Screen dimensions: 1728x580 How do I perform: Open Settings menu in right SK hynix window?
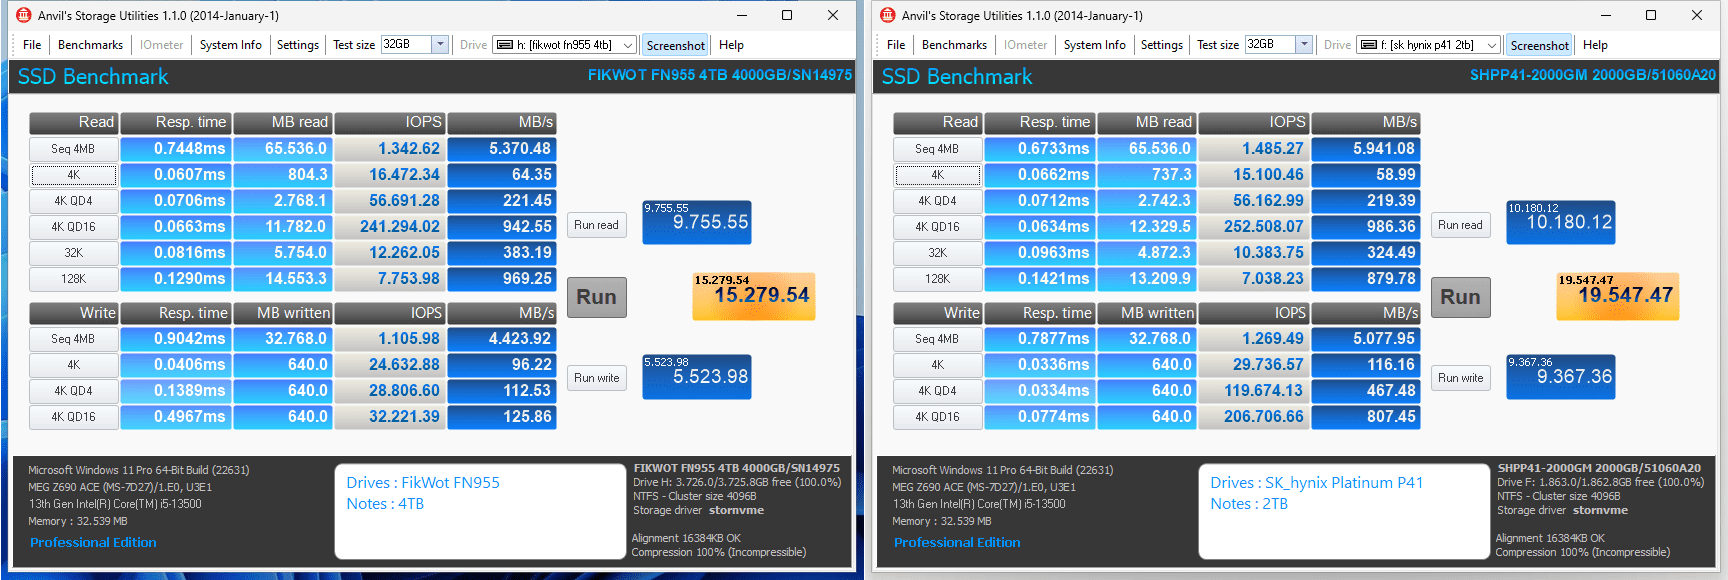tap(1162, 45)
